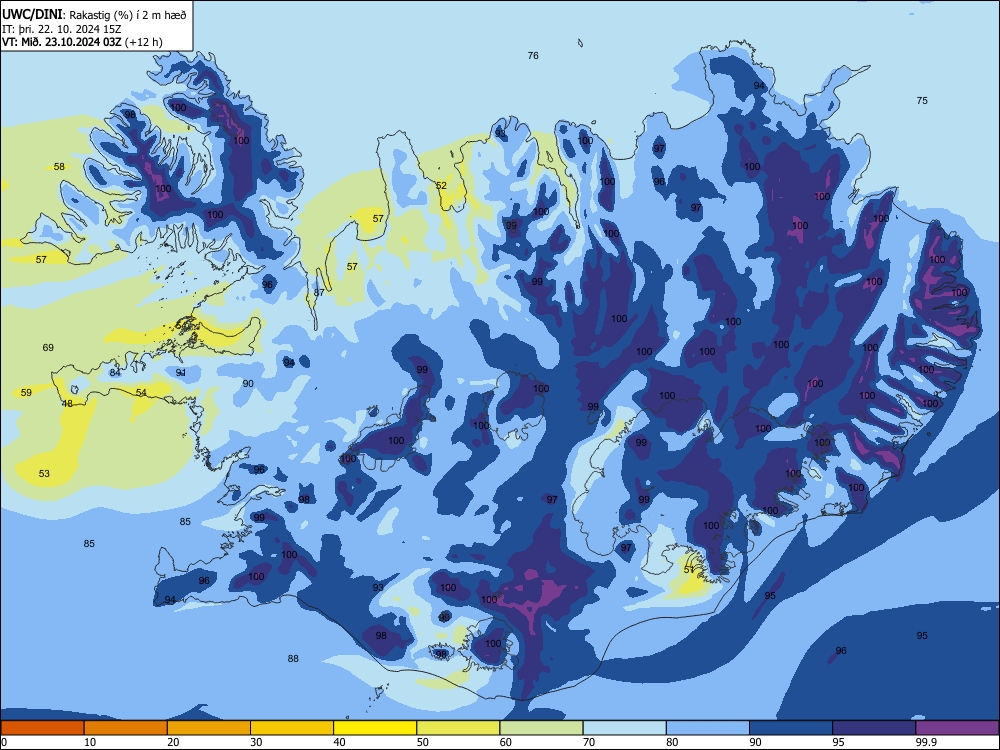This screenshot has height=750, width=1000.
Task: Click the map value 69
Action: point(48,348)
